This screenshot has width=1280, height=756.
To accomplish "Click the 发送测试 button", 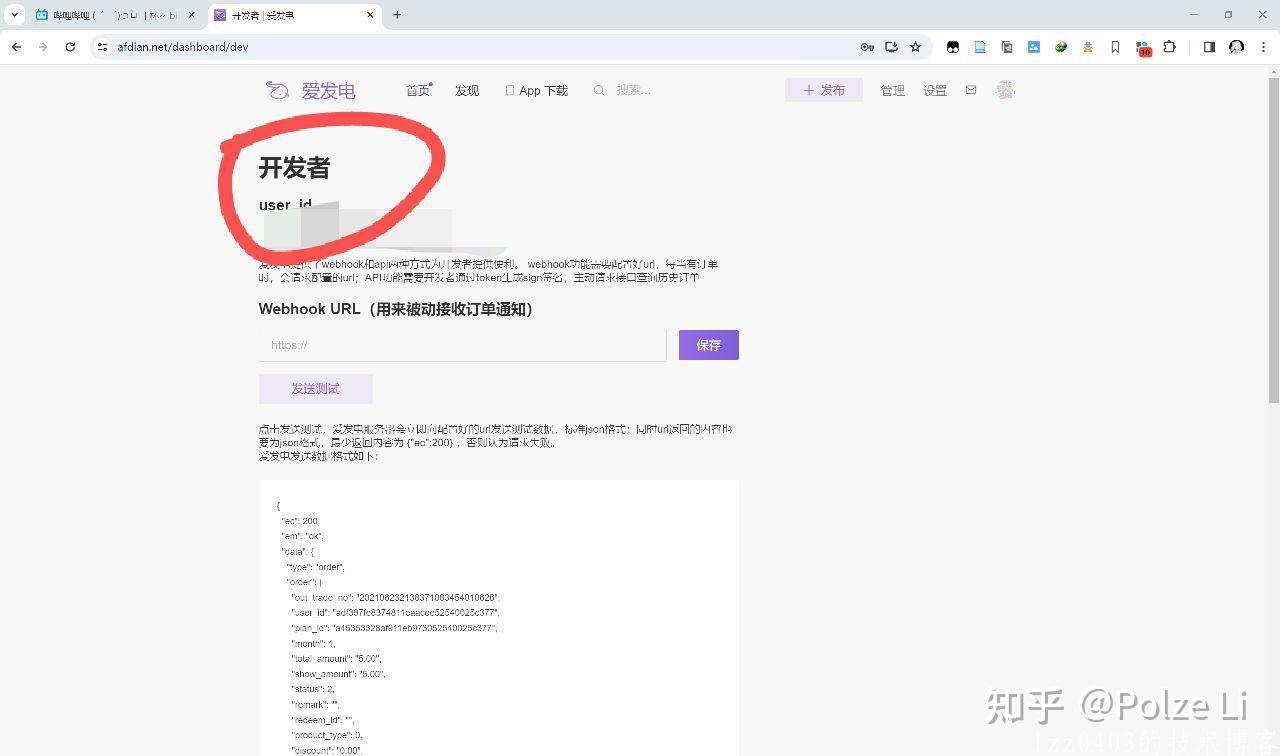I will [x=316, y=389].
